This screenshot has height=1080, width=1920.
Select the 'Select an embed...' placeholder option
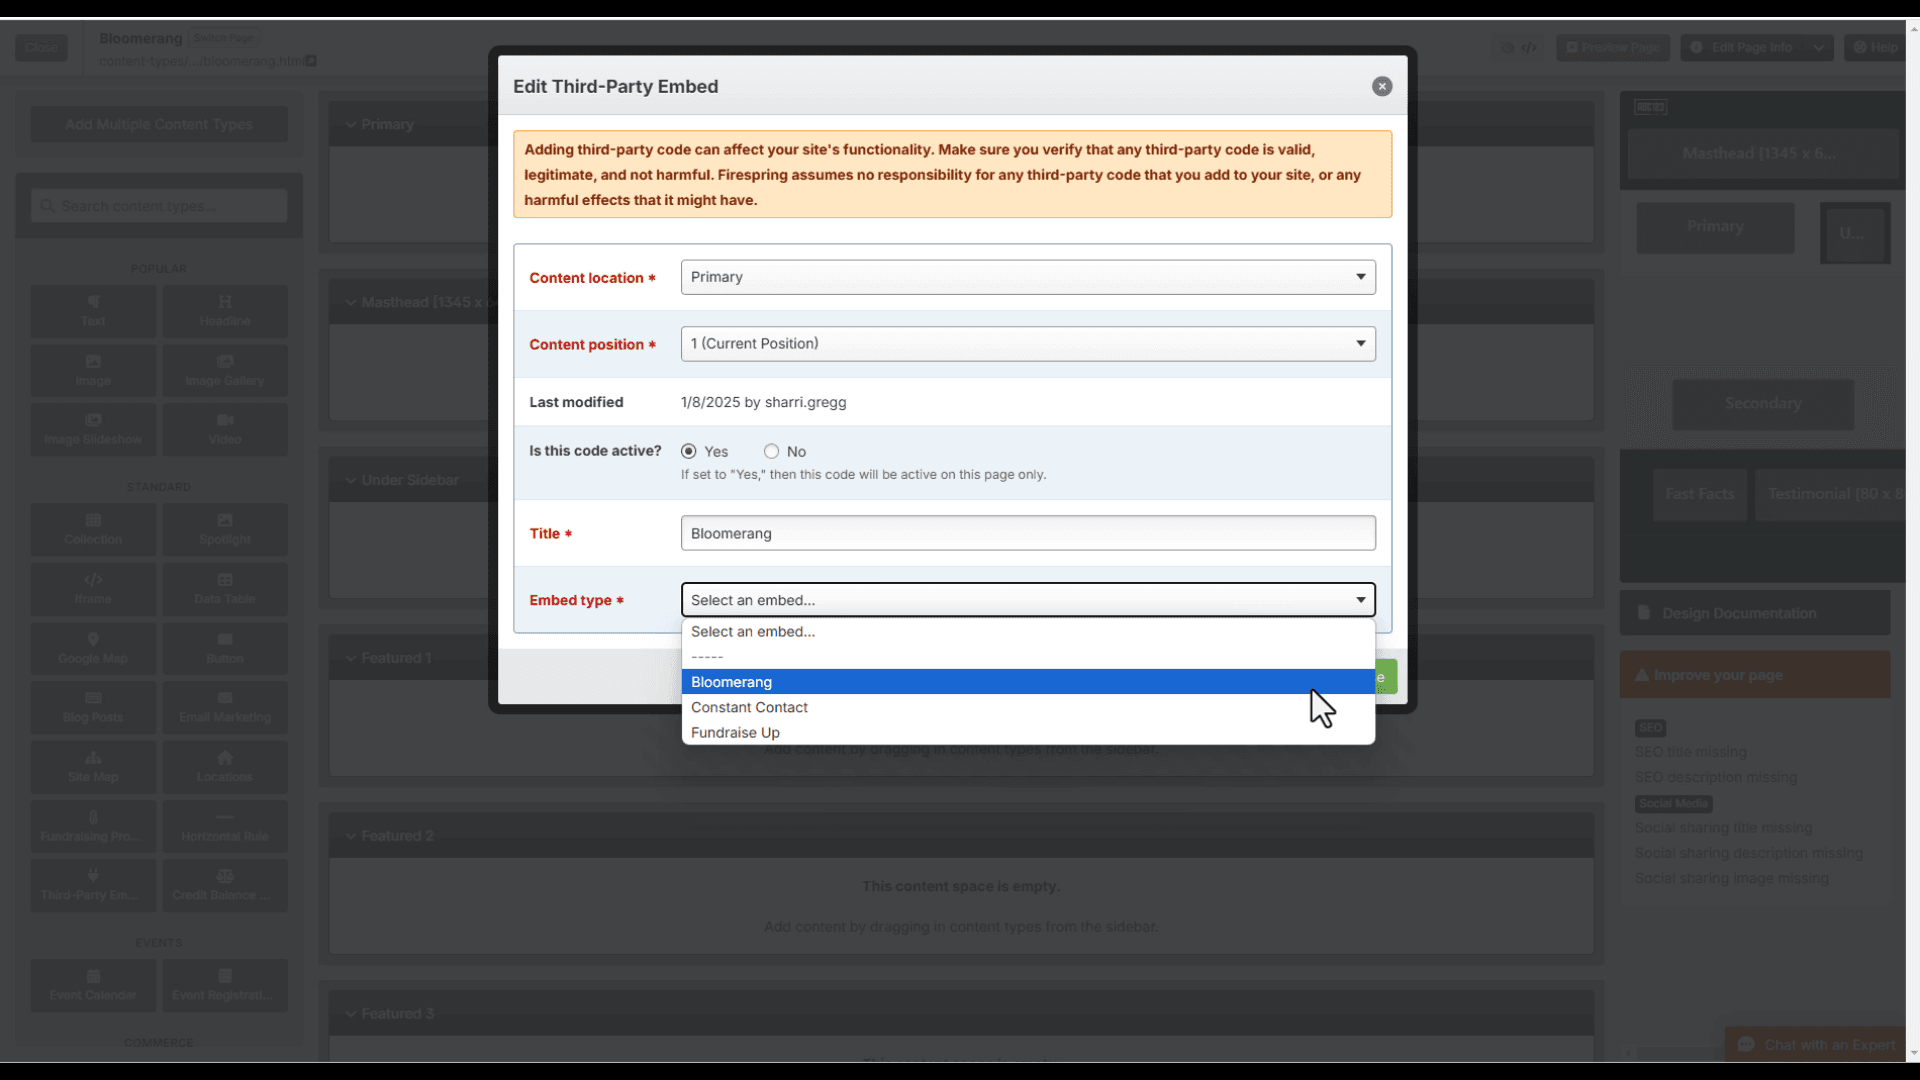(x=1028, y=631)
